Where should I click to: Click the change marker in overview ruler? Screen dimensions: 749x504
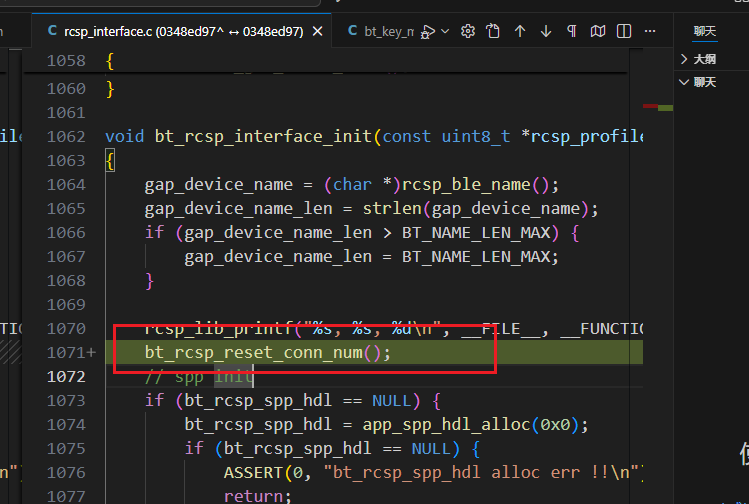point(658,107)
